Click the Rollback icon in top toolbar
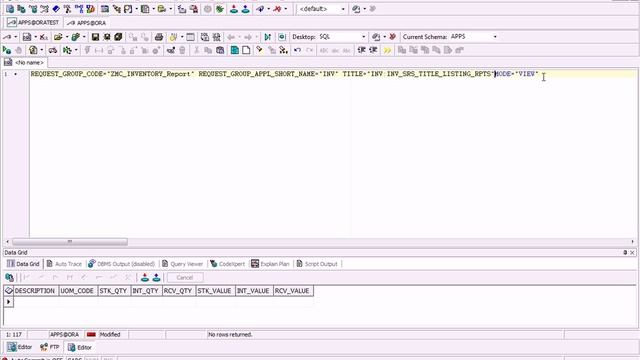The height and width of the screenshot is (360, 640). pos(245,9)
